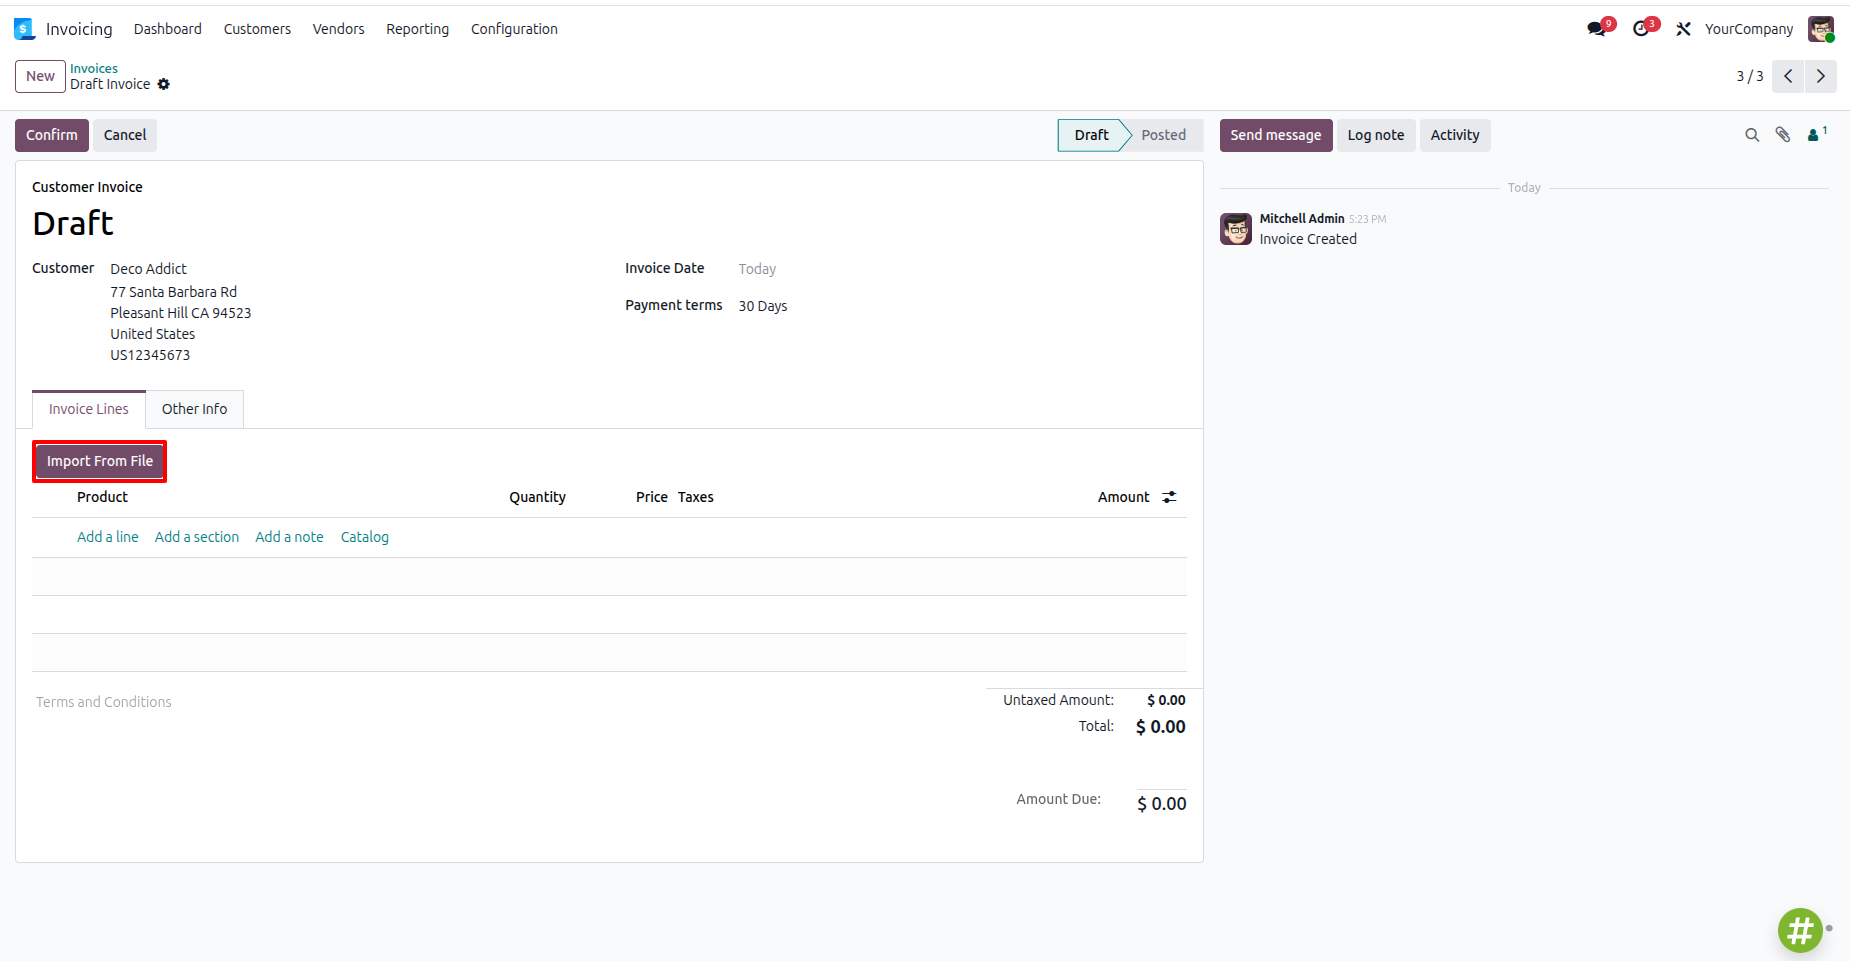Open Payment terms 30 Days dropdown
This screenshot has height=961, width=1850.
point(763,306)
